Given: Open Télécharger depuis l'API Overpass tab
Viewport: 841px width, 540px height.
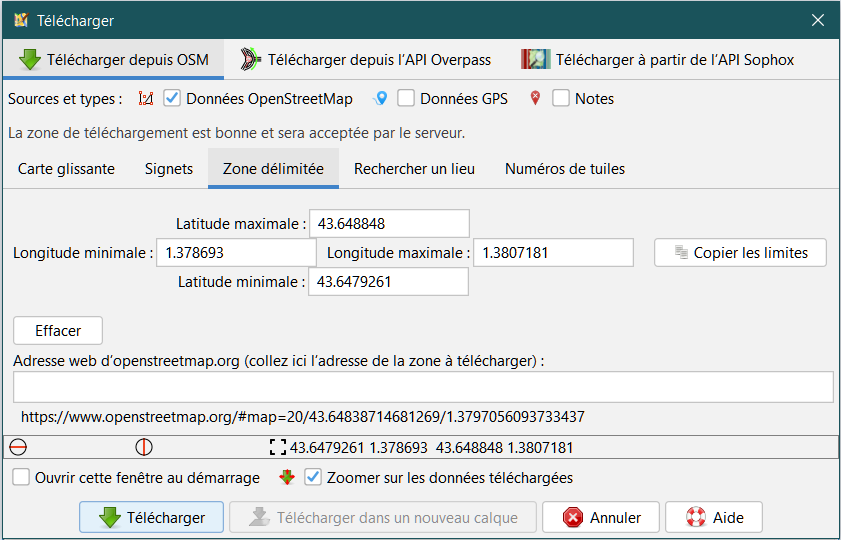Looking at the screenshot, I should (366, 60).
